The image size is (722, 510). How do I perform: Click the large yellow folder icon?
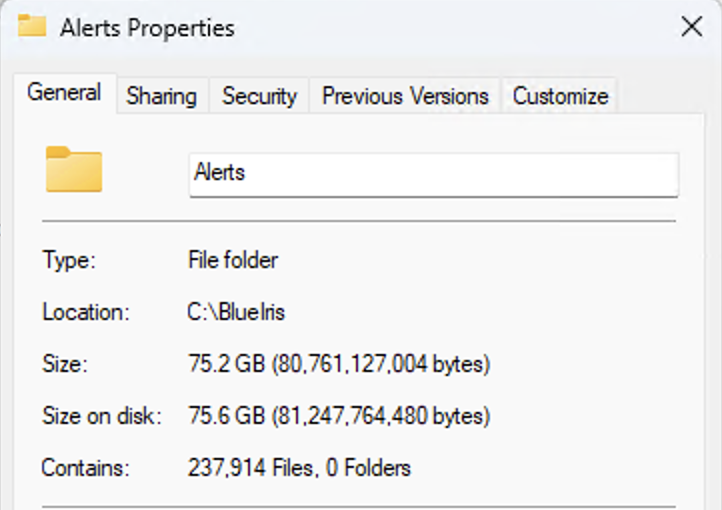pos(74,170)
